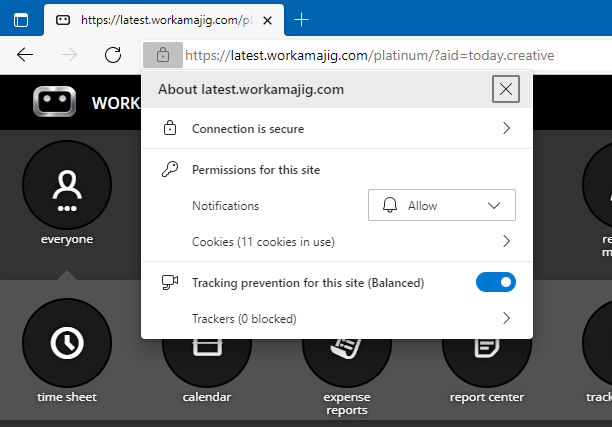
Task: Click the key icon for Permissions
Action: pos(170,169)
